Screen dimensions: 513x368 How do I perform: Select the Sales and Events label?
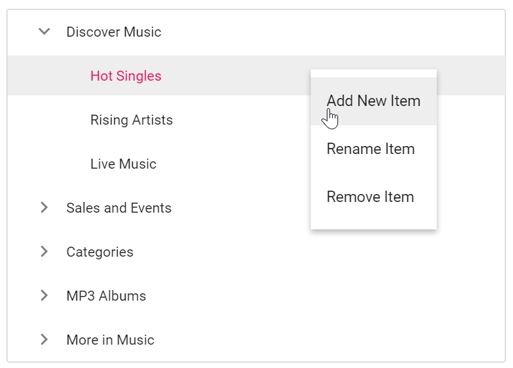[x=119, y=208]
